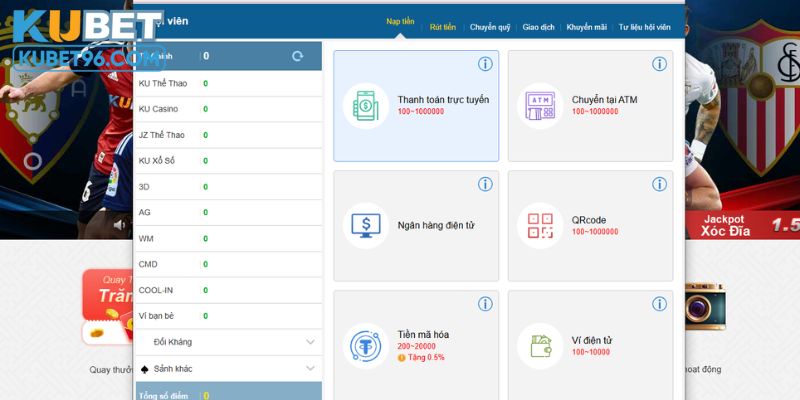The image size is (800, 400).
Task: Click the refresh balance icon
Action: [x=297, y=56]
